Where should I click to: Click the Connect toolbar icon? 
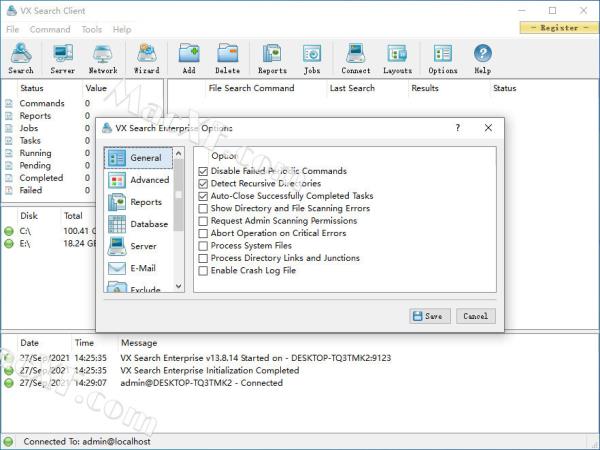click(x=356, y=58)
